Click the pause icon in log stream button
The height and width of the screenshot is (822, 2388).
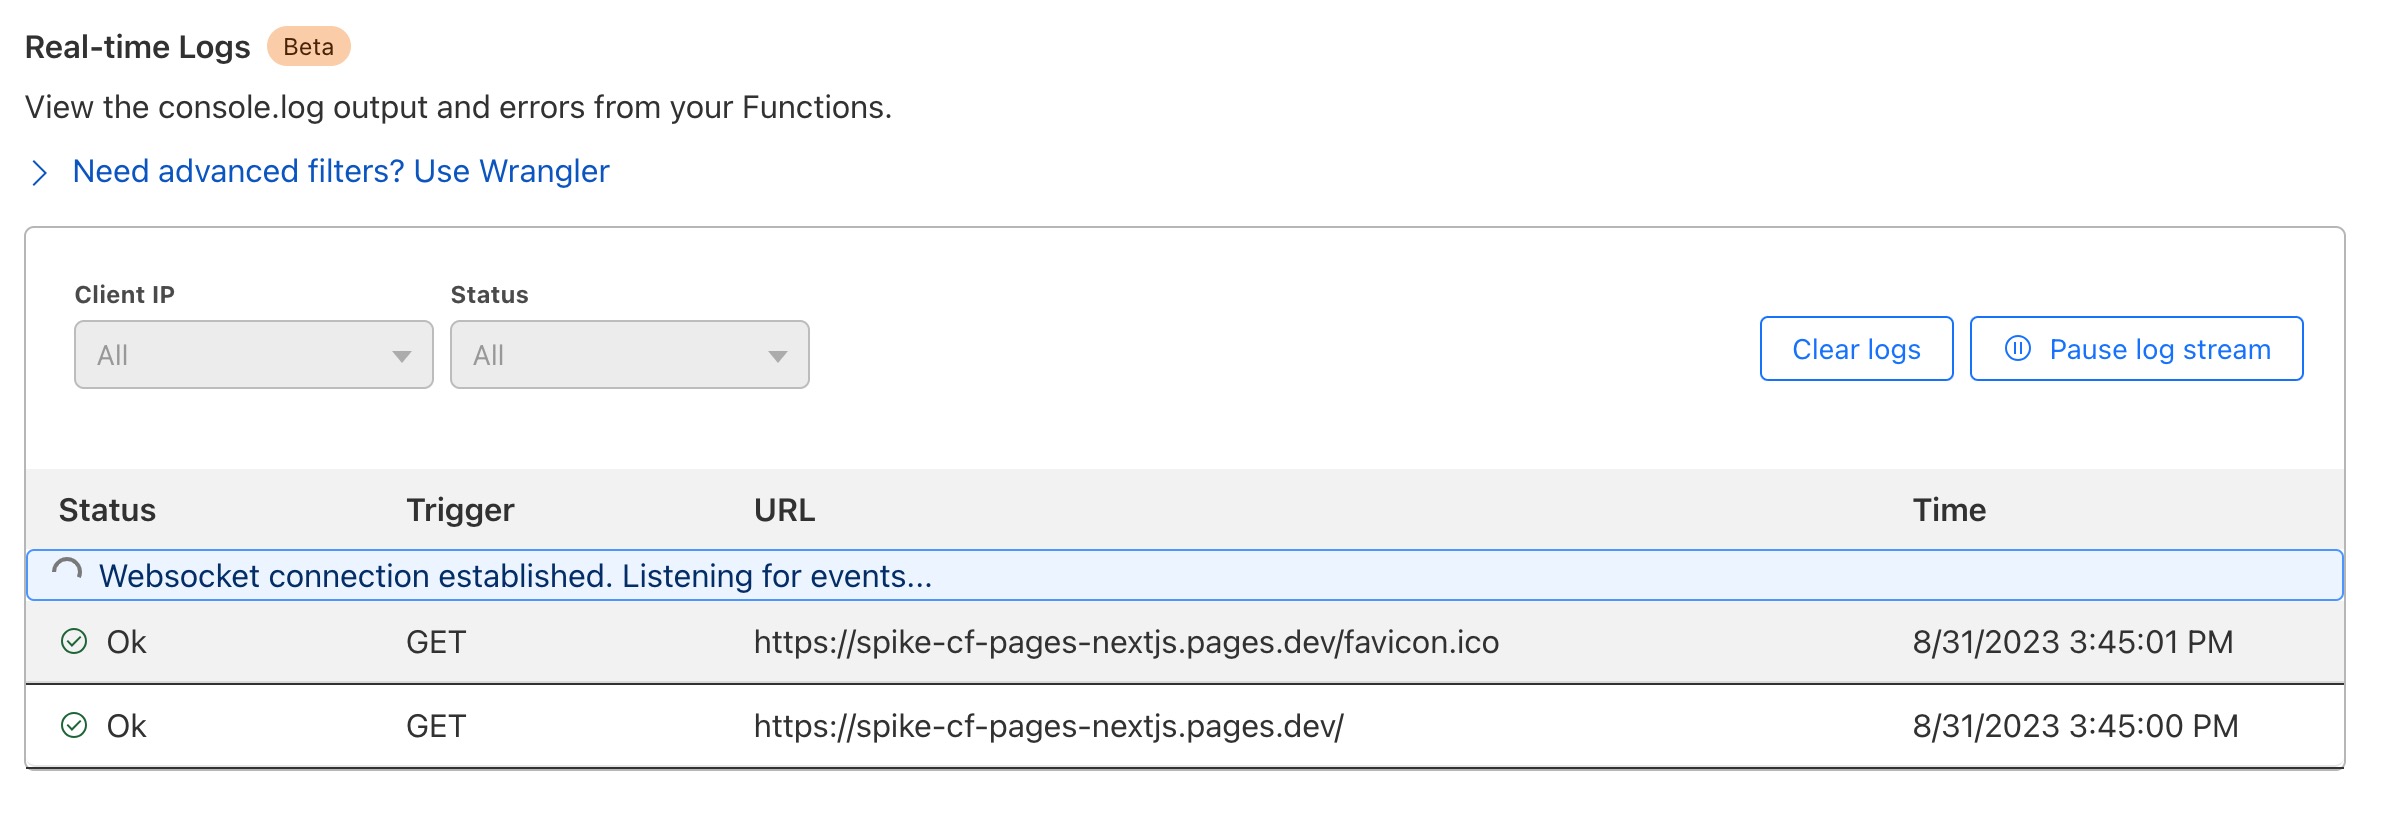2017,348
